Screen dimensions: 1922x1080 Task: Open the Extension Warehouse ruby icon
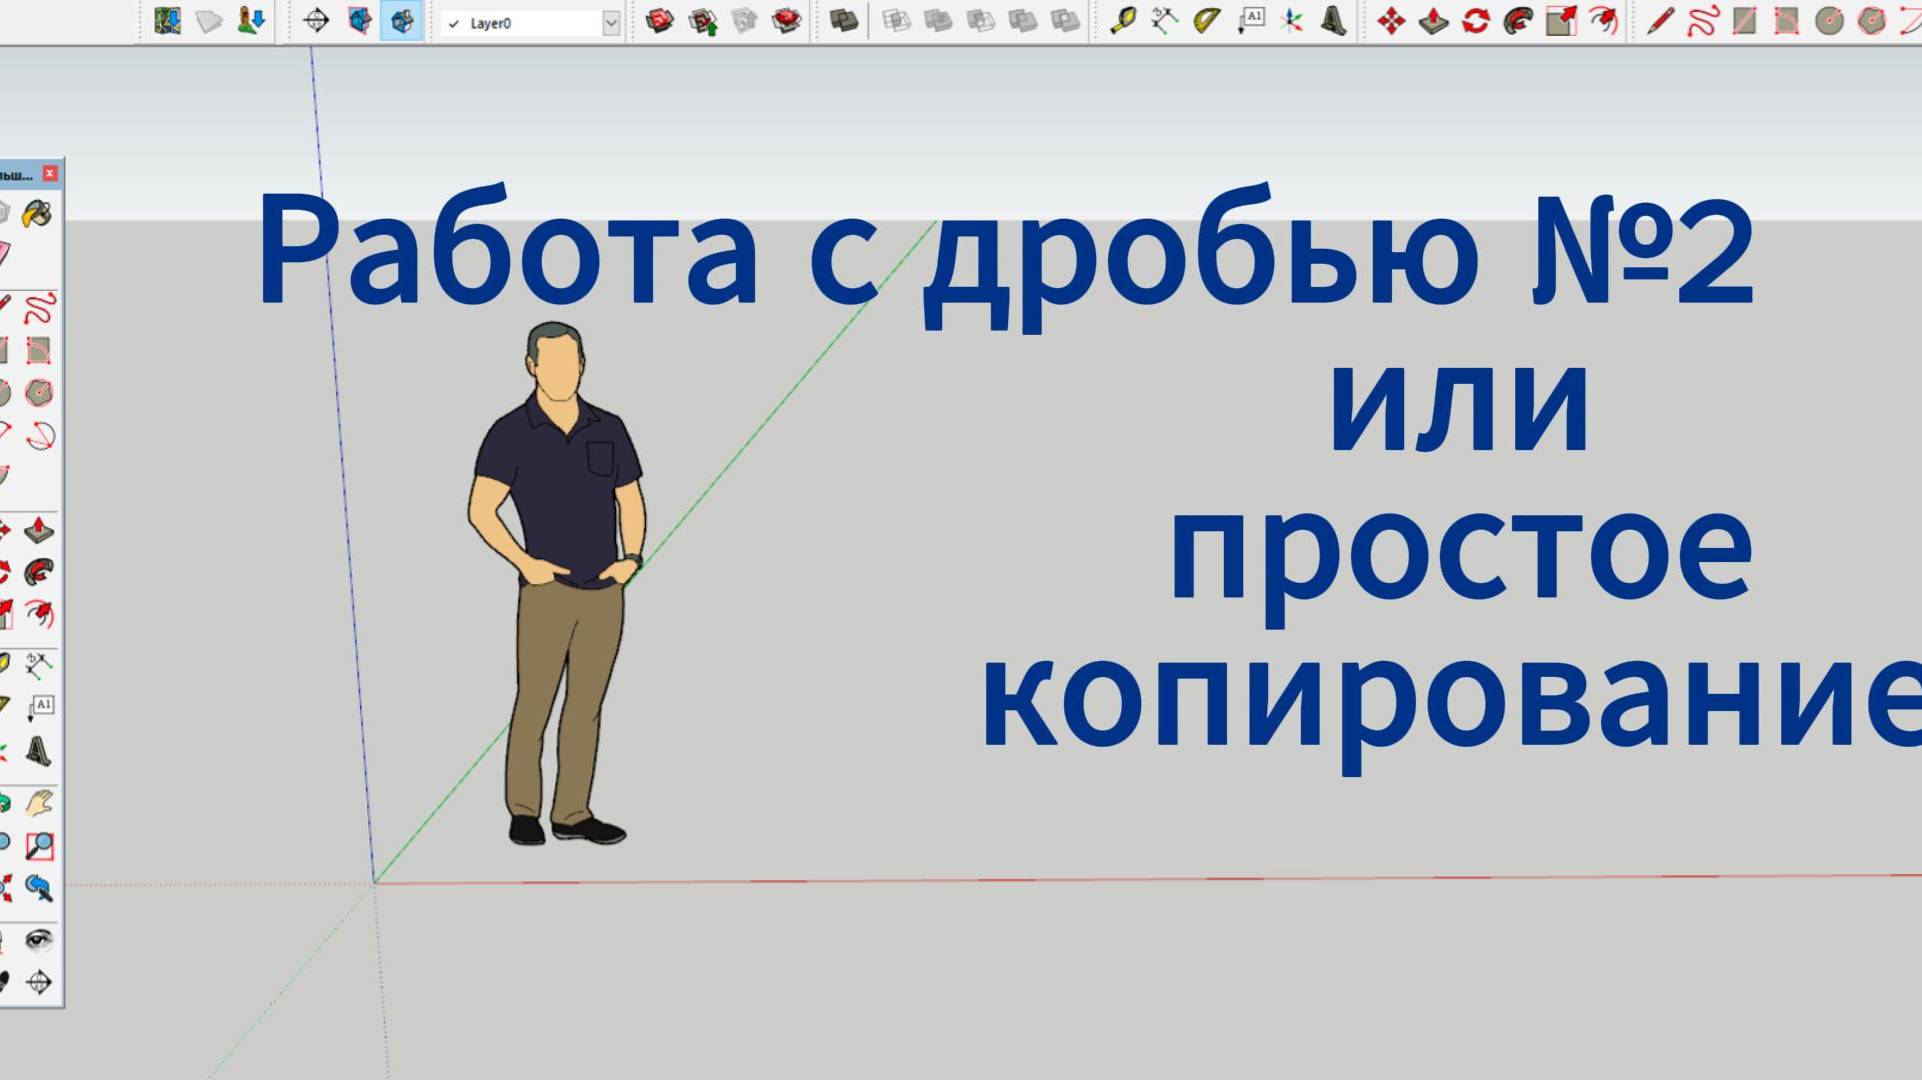[787, 21]
